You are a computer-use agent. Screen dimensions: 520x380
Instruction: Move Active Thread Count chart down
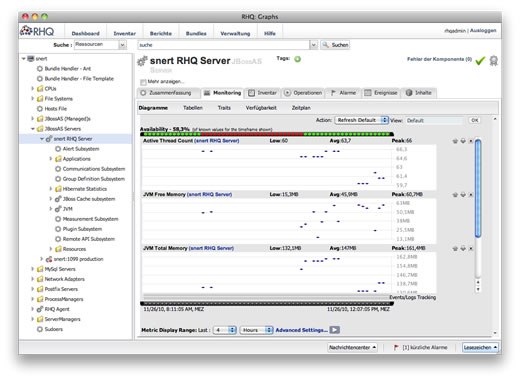click(x=463, y=141)
